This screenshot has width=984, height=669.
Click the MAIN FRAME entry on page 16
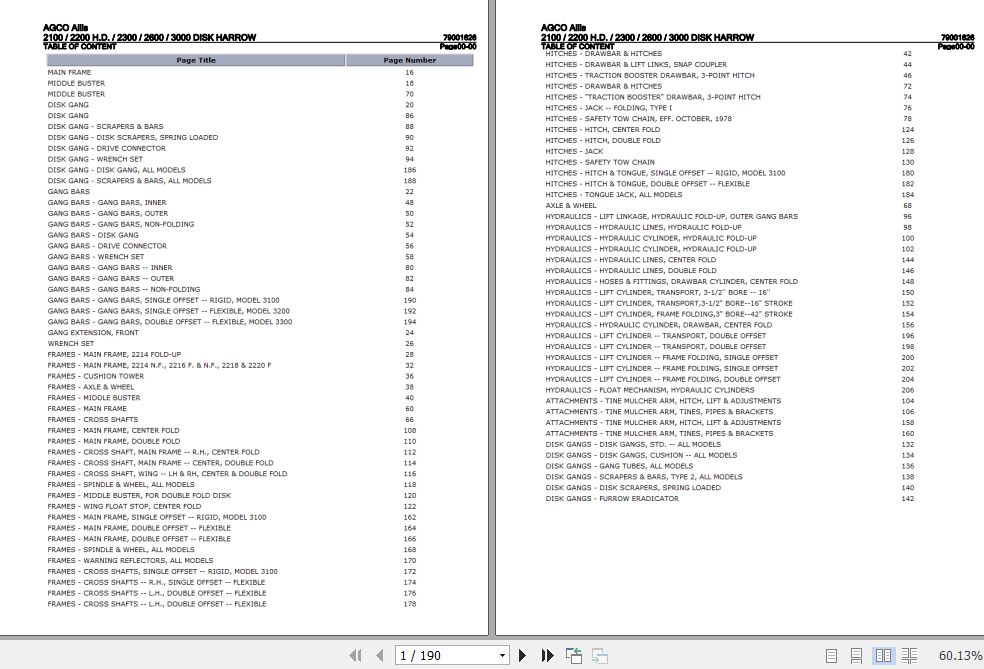[x=69, y=73]
